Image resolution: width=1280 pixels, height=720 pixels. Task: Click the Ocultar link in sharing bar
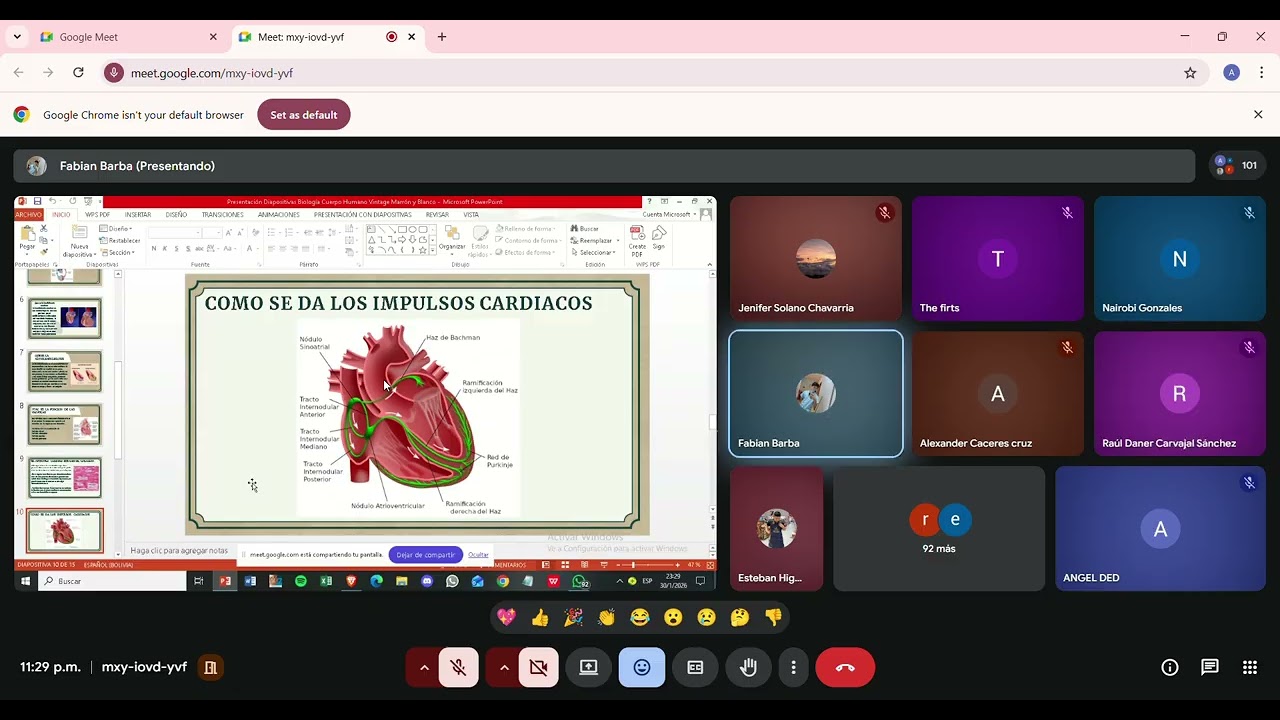[479, 555]
